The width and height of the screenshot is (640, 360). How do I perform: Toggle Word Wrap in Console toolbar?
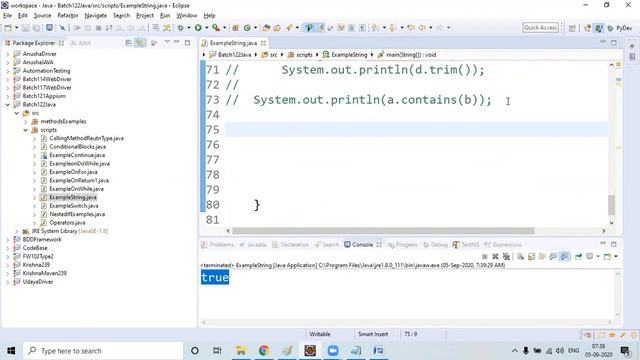coord(542,256)
